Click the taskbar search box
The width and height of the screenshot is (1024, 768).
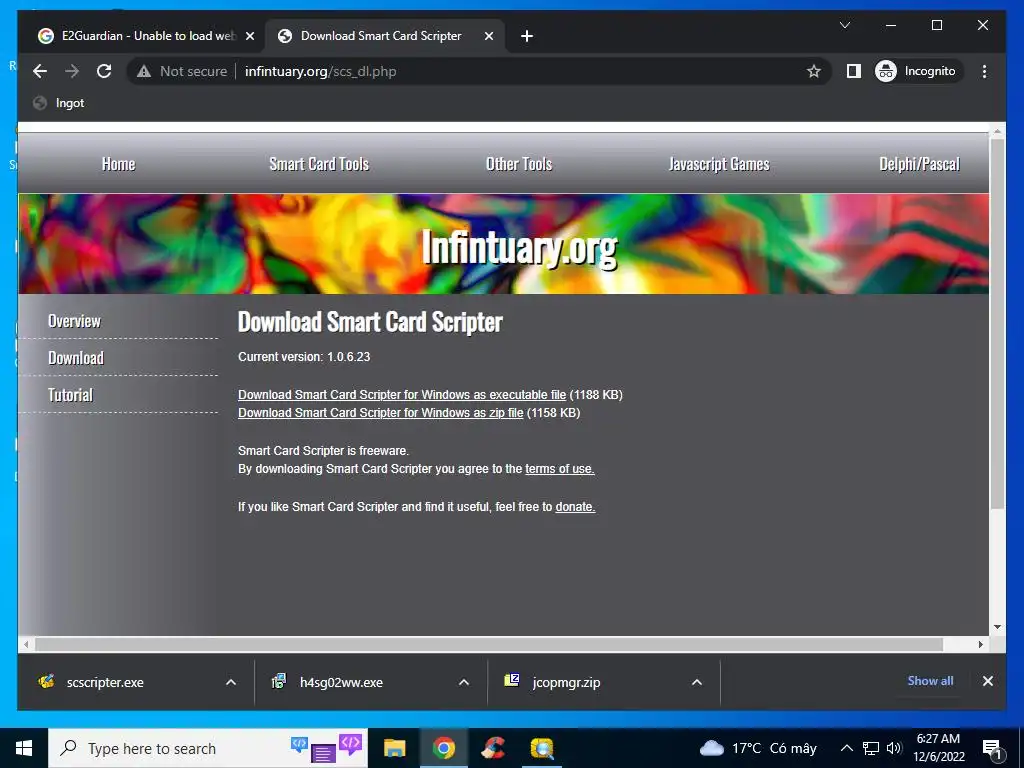tap(208, 748)
